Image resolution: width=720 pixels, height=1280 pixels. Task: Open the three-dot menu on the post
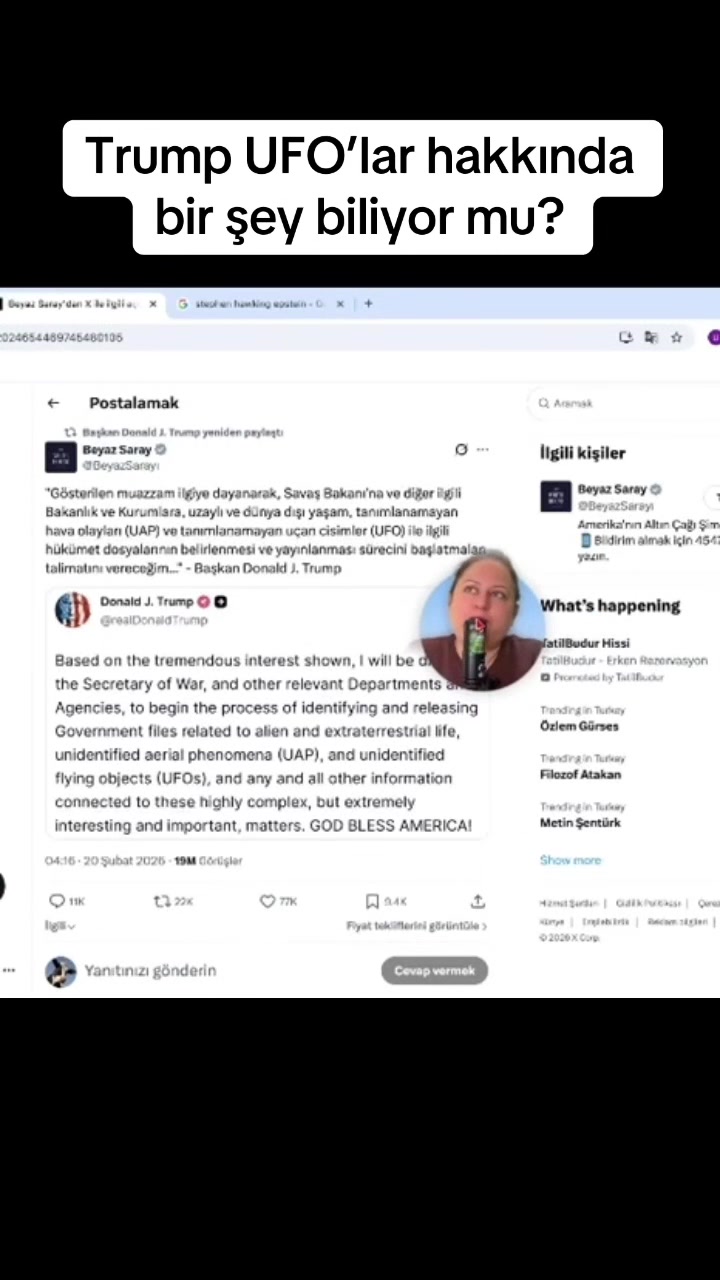pos(483,450)
